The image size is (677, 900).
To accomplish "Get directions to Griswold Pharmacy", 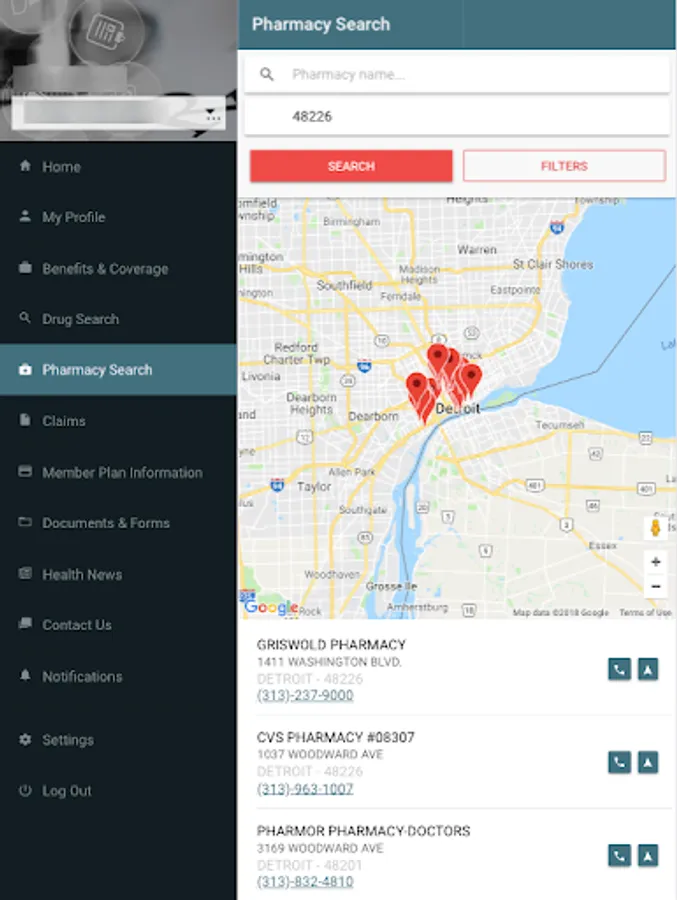I will coord(648,669).
